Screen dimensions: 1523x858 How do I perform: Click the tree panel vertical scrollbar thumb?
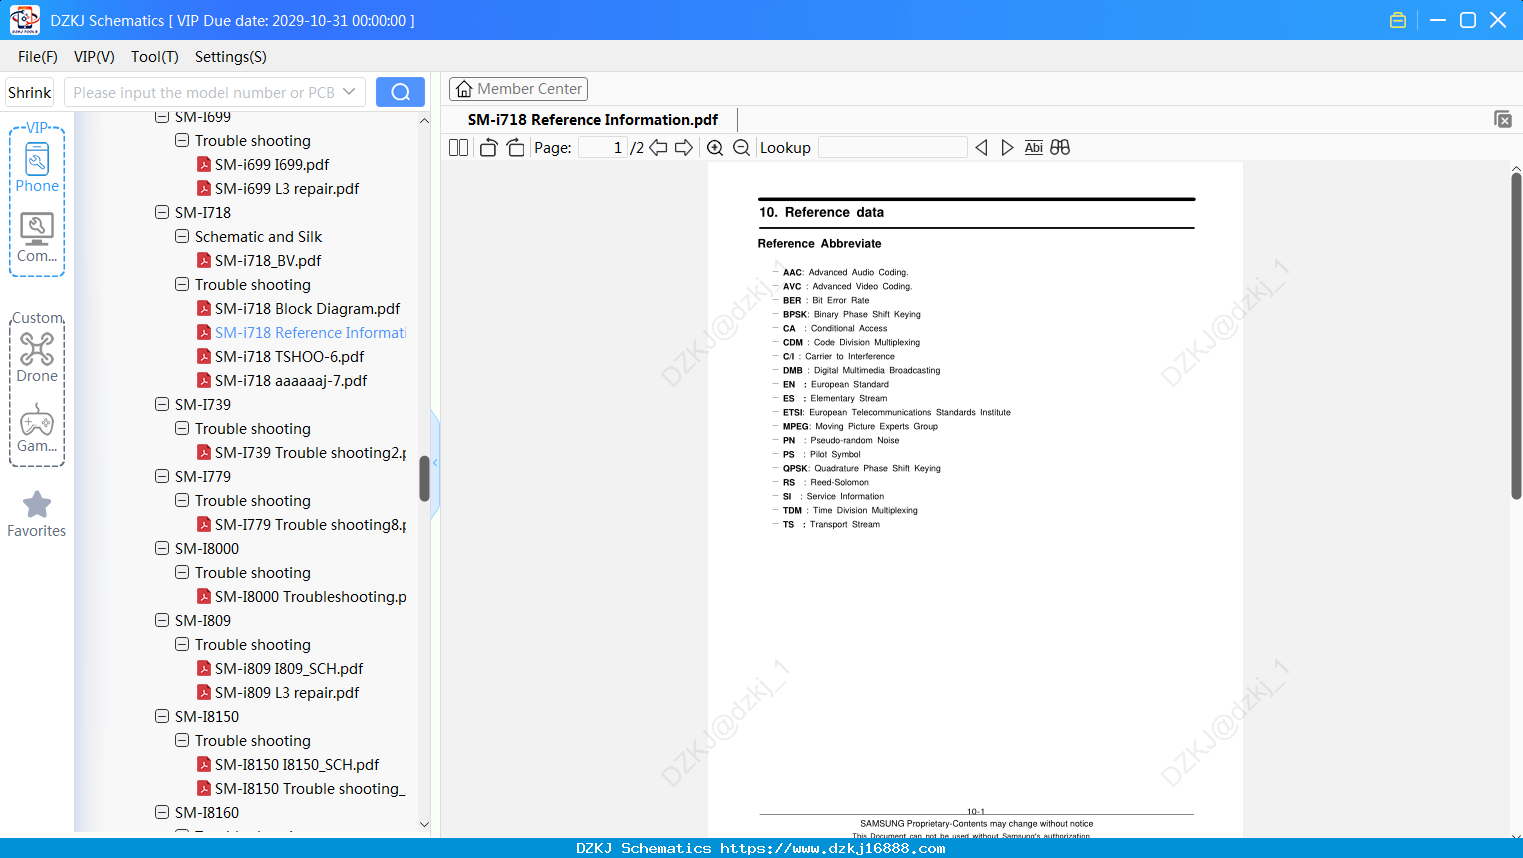(424, 478)
